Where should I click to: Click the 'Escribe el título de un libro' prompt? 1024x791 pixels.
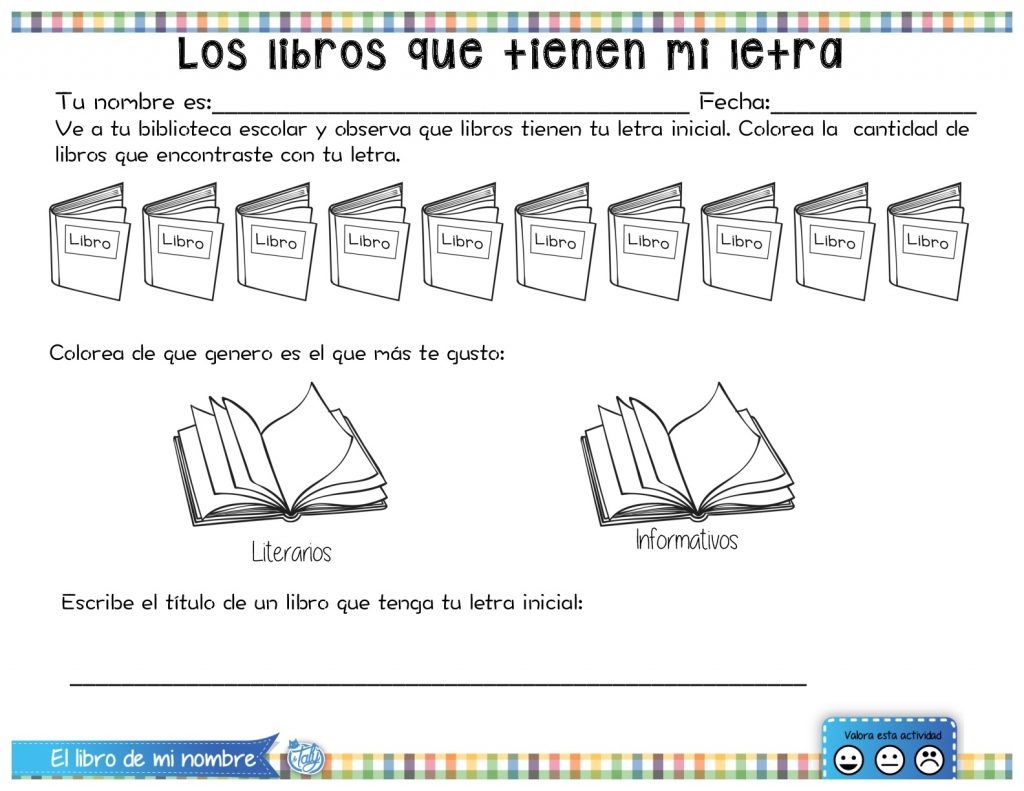coord(322,603)
